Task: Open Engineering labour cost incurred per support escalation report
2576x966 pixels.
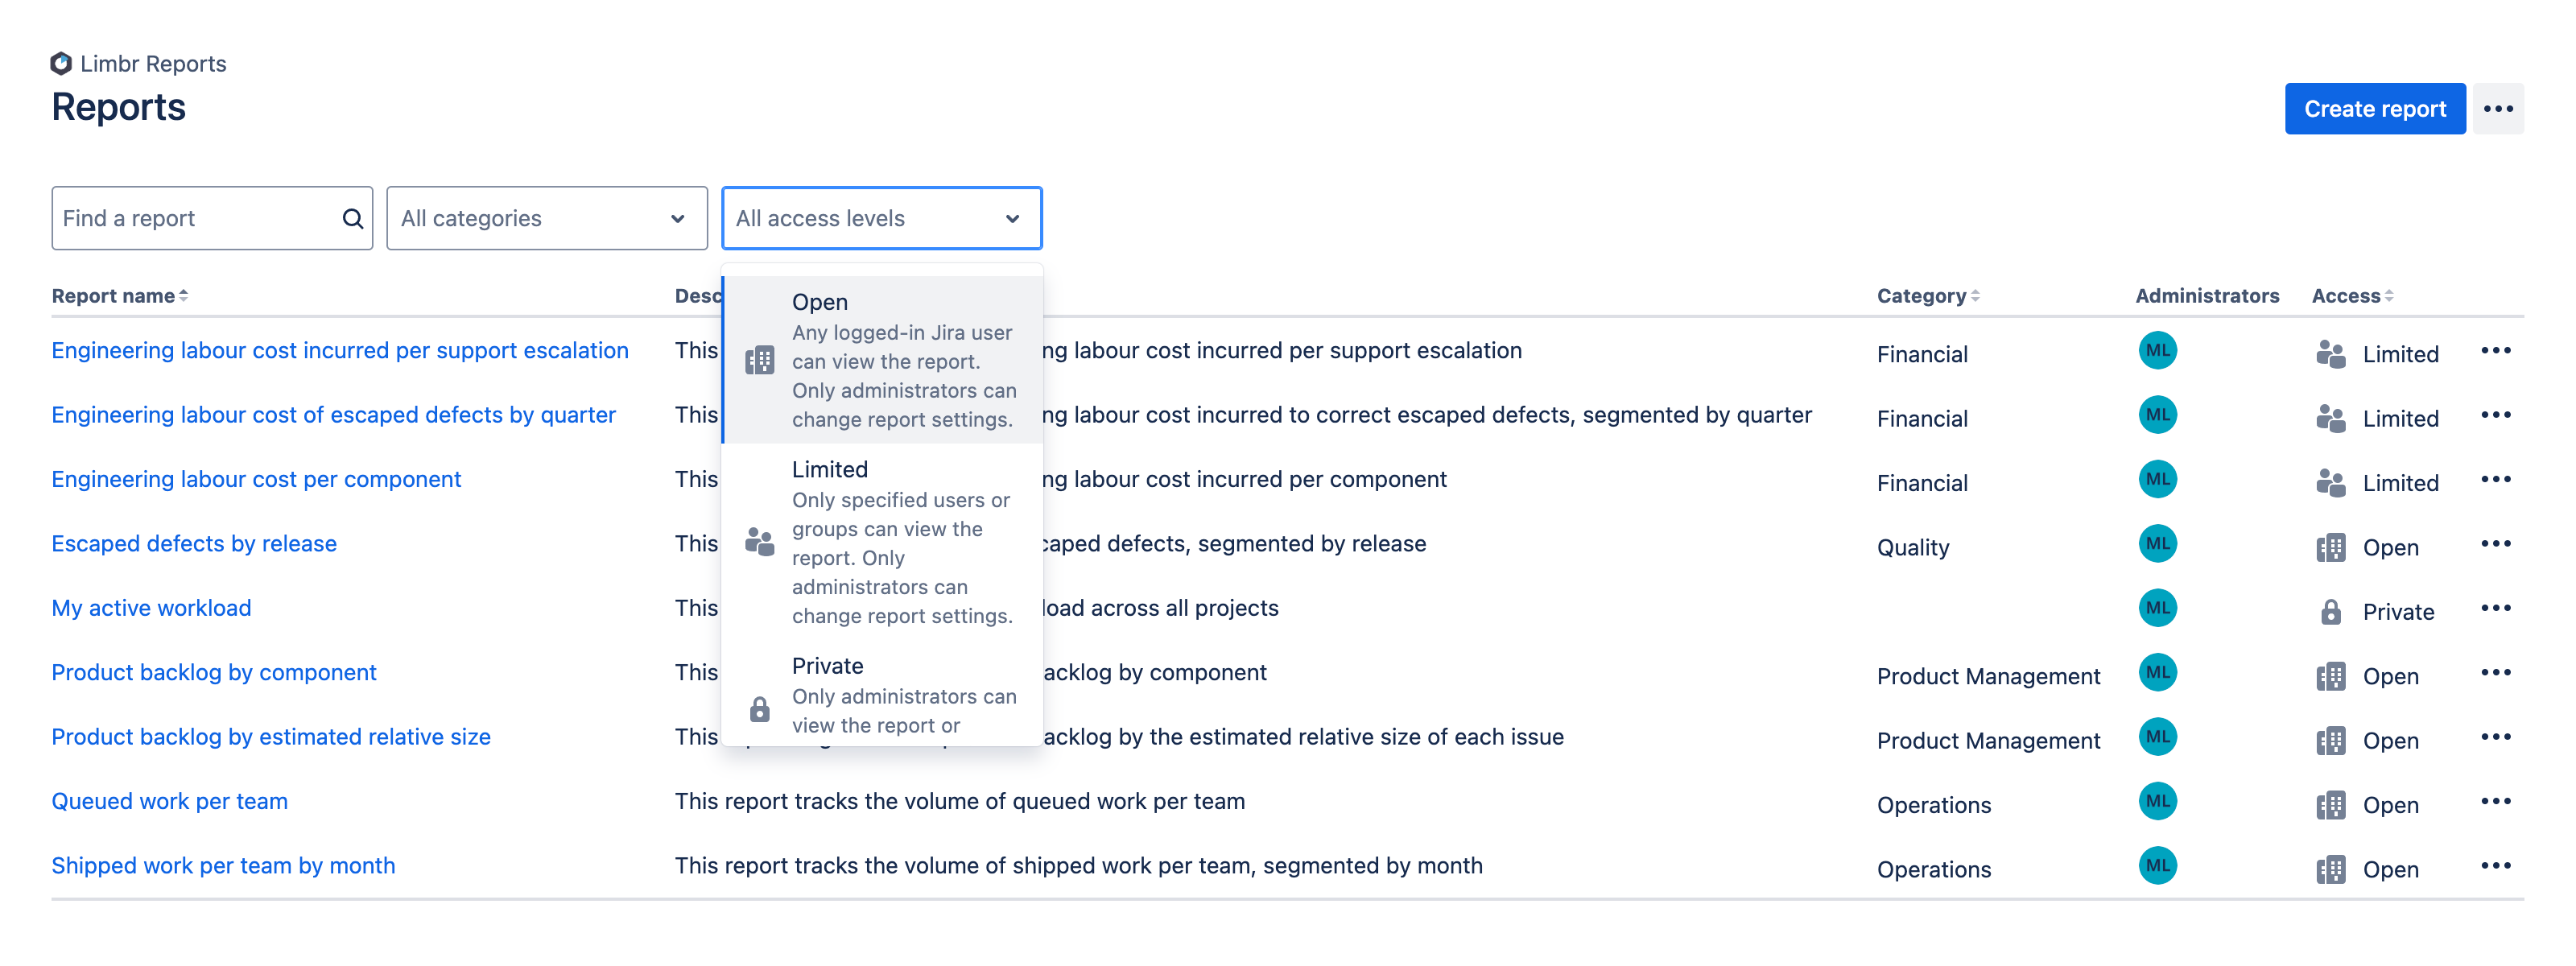Action: (x=340, y=350)
